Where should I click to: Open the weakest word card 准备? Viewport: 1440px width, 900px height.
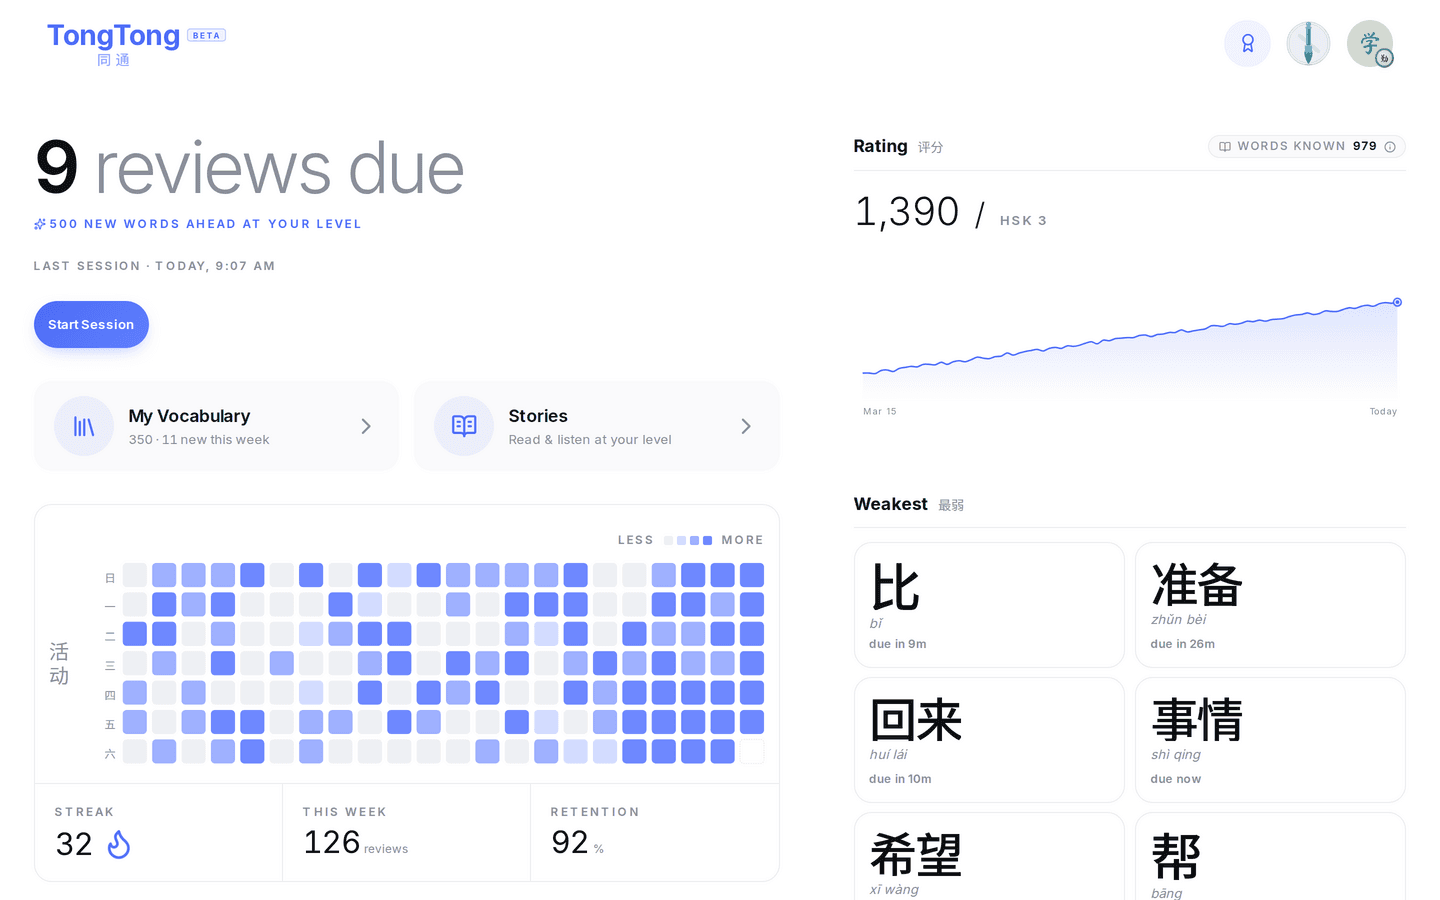point(1270,605)
